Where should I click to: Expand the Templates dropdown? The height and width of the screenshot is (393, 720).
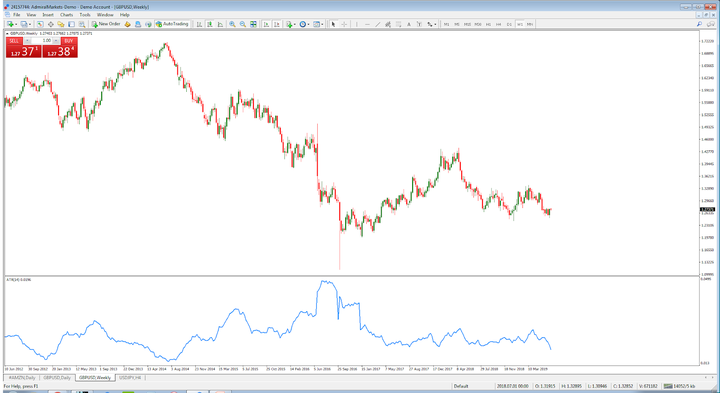(x=322, y=24)
